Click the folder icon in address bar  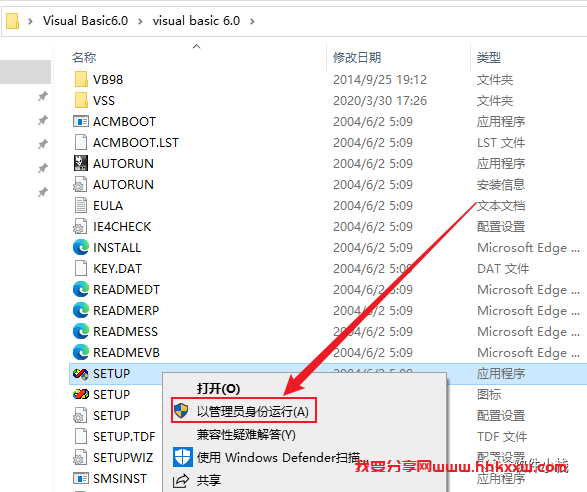12,21
